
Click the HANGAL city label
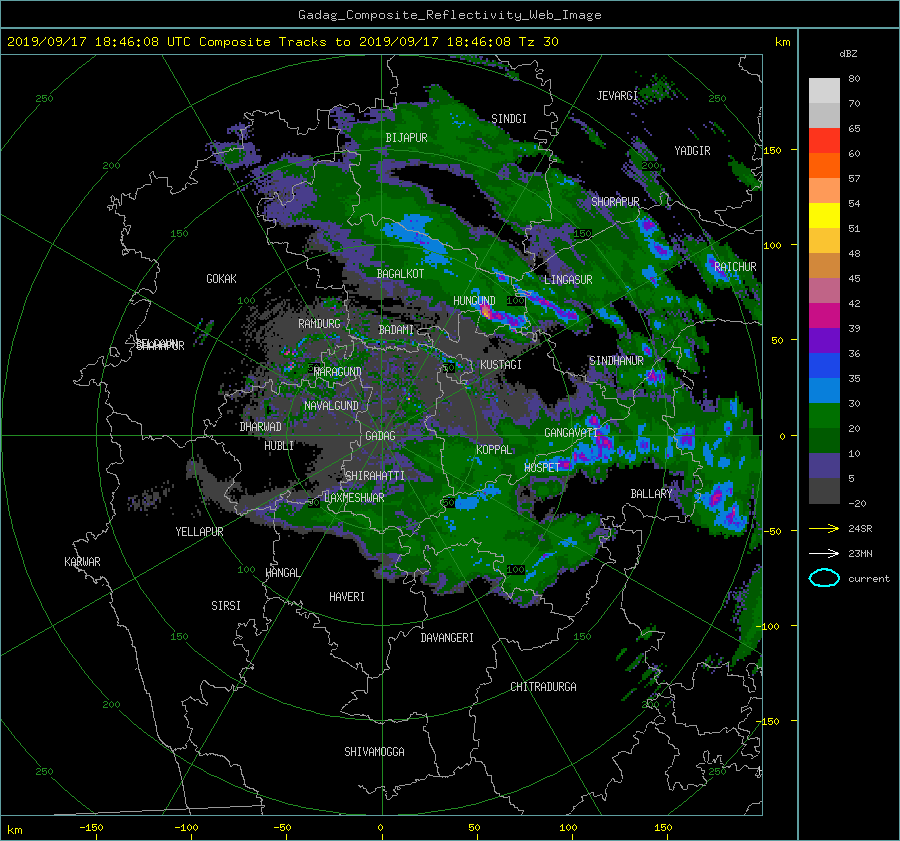[x=282, y=572]
